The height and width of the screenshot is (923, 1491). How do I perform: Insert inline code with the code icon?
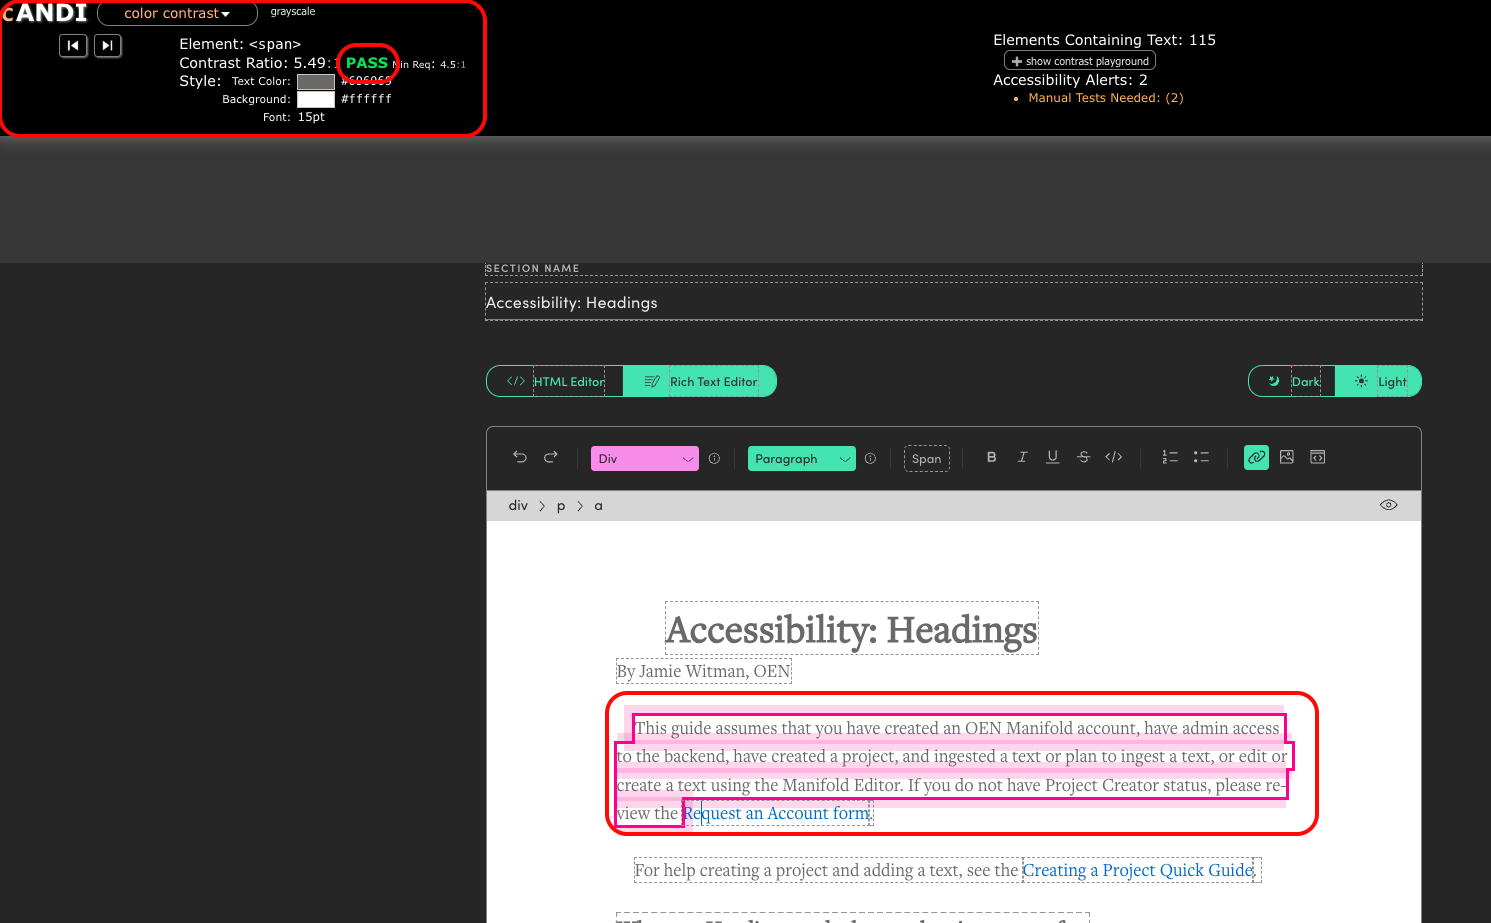(x=1113, y=457)
